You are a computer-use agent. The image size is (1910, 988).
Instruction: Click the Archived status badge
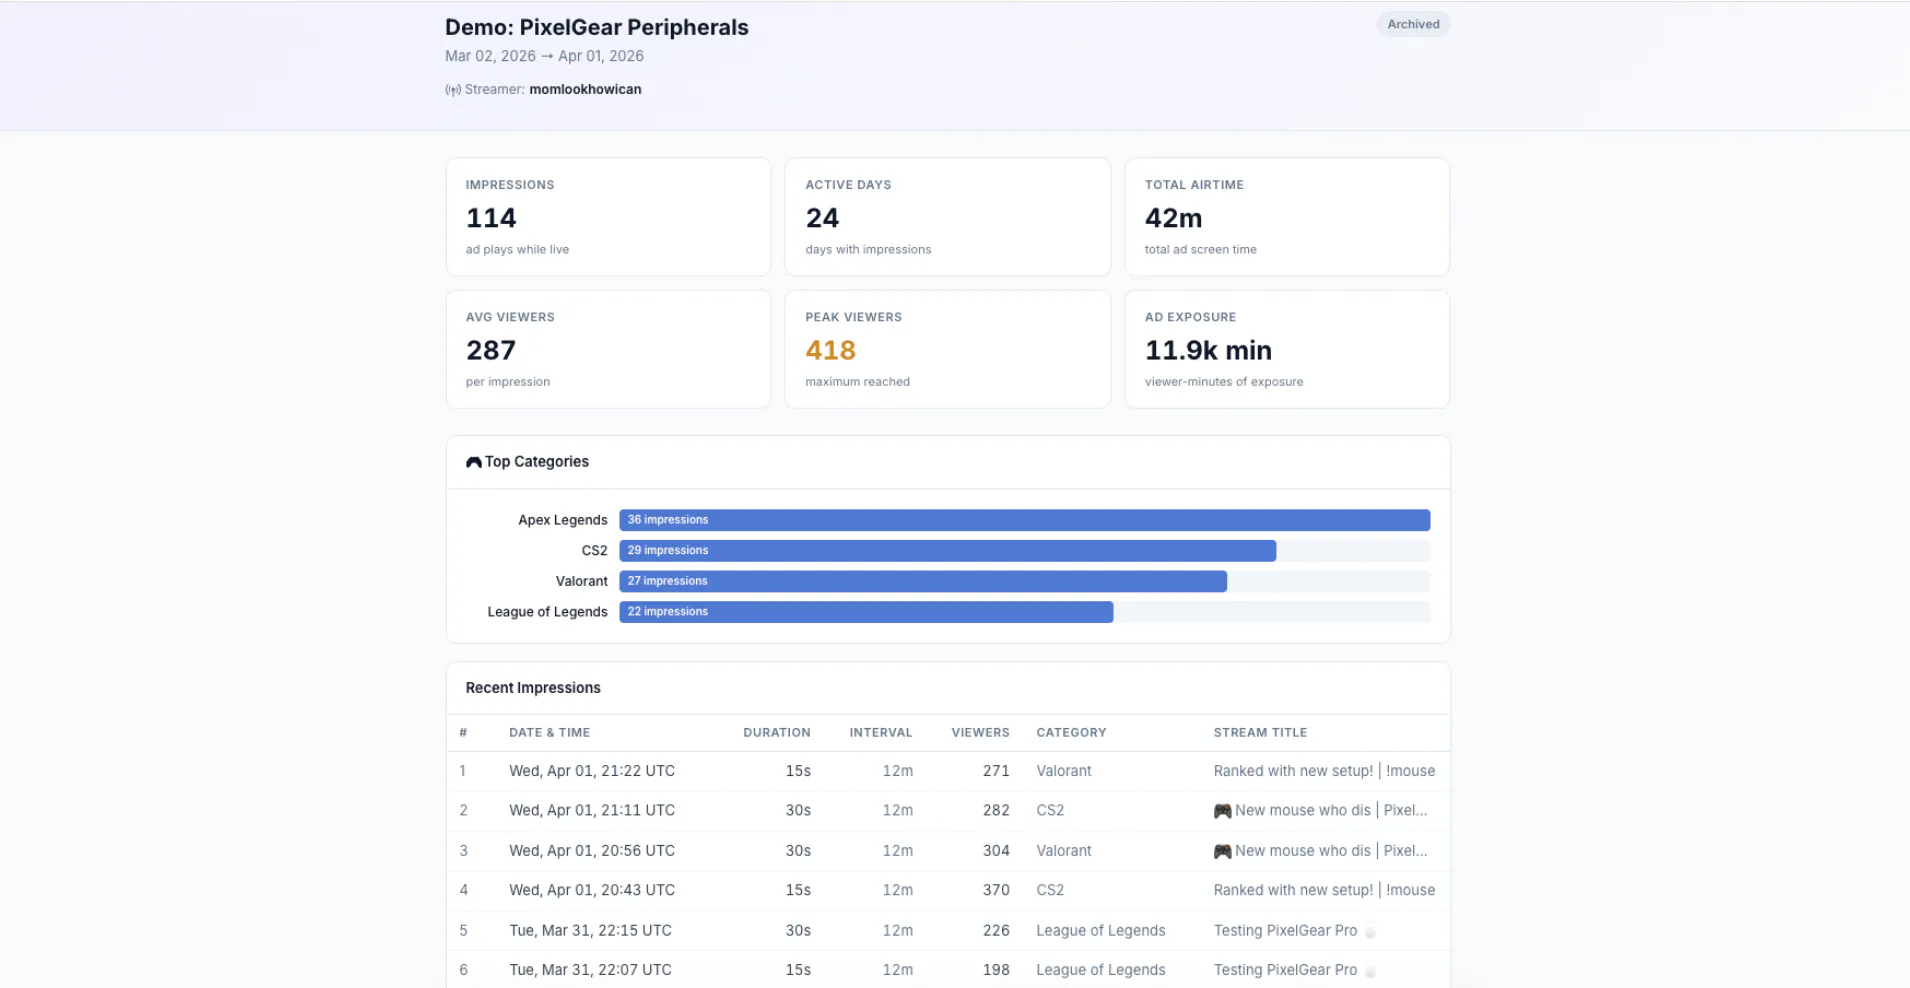[x=1413, y=24]
